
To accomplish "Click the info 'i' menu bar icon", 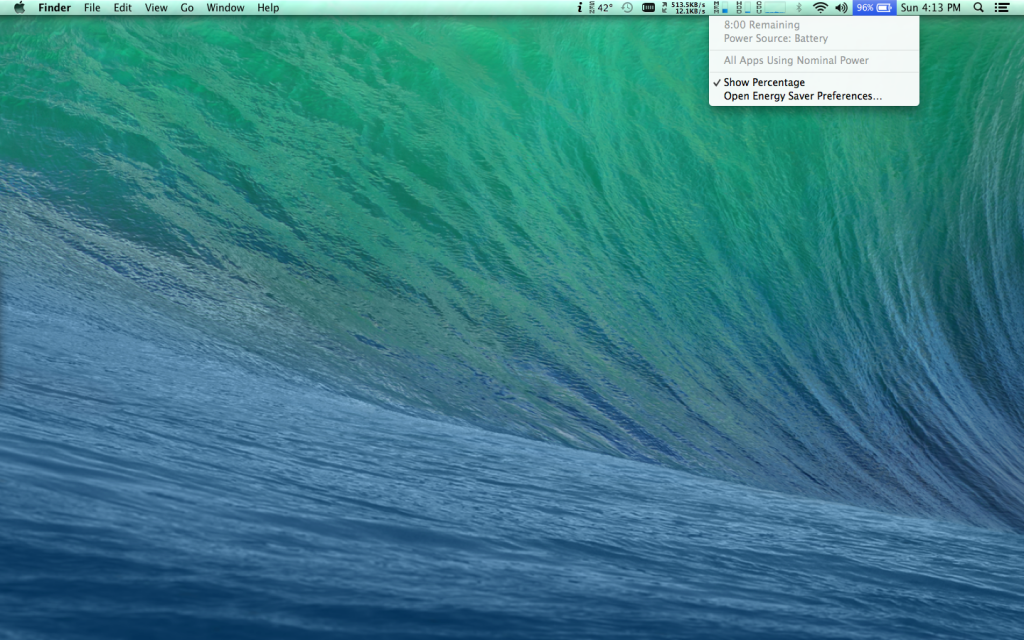I will pyautogui.click(x=579, y=8).
